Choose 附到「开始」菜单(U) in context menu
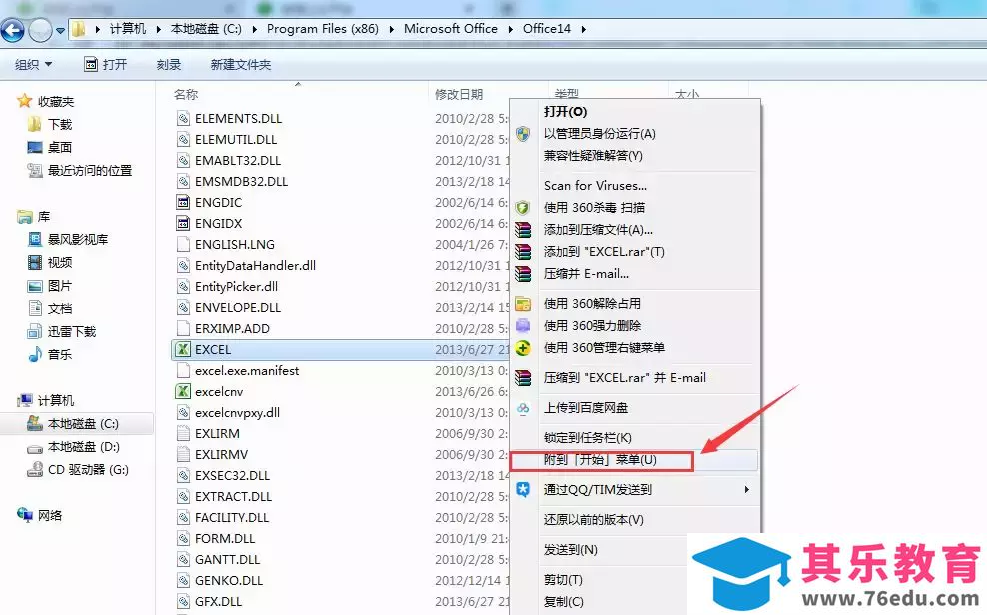This screenshot has height=615, width=987. 600,460
